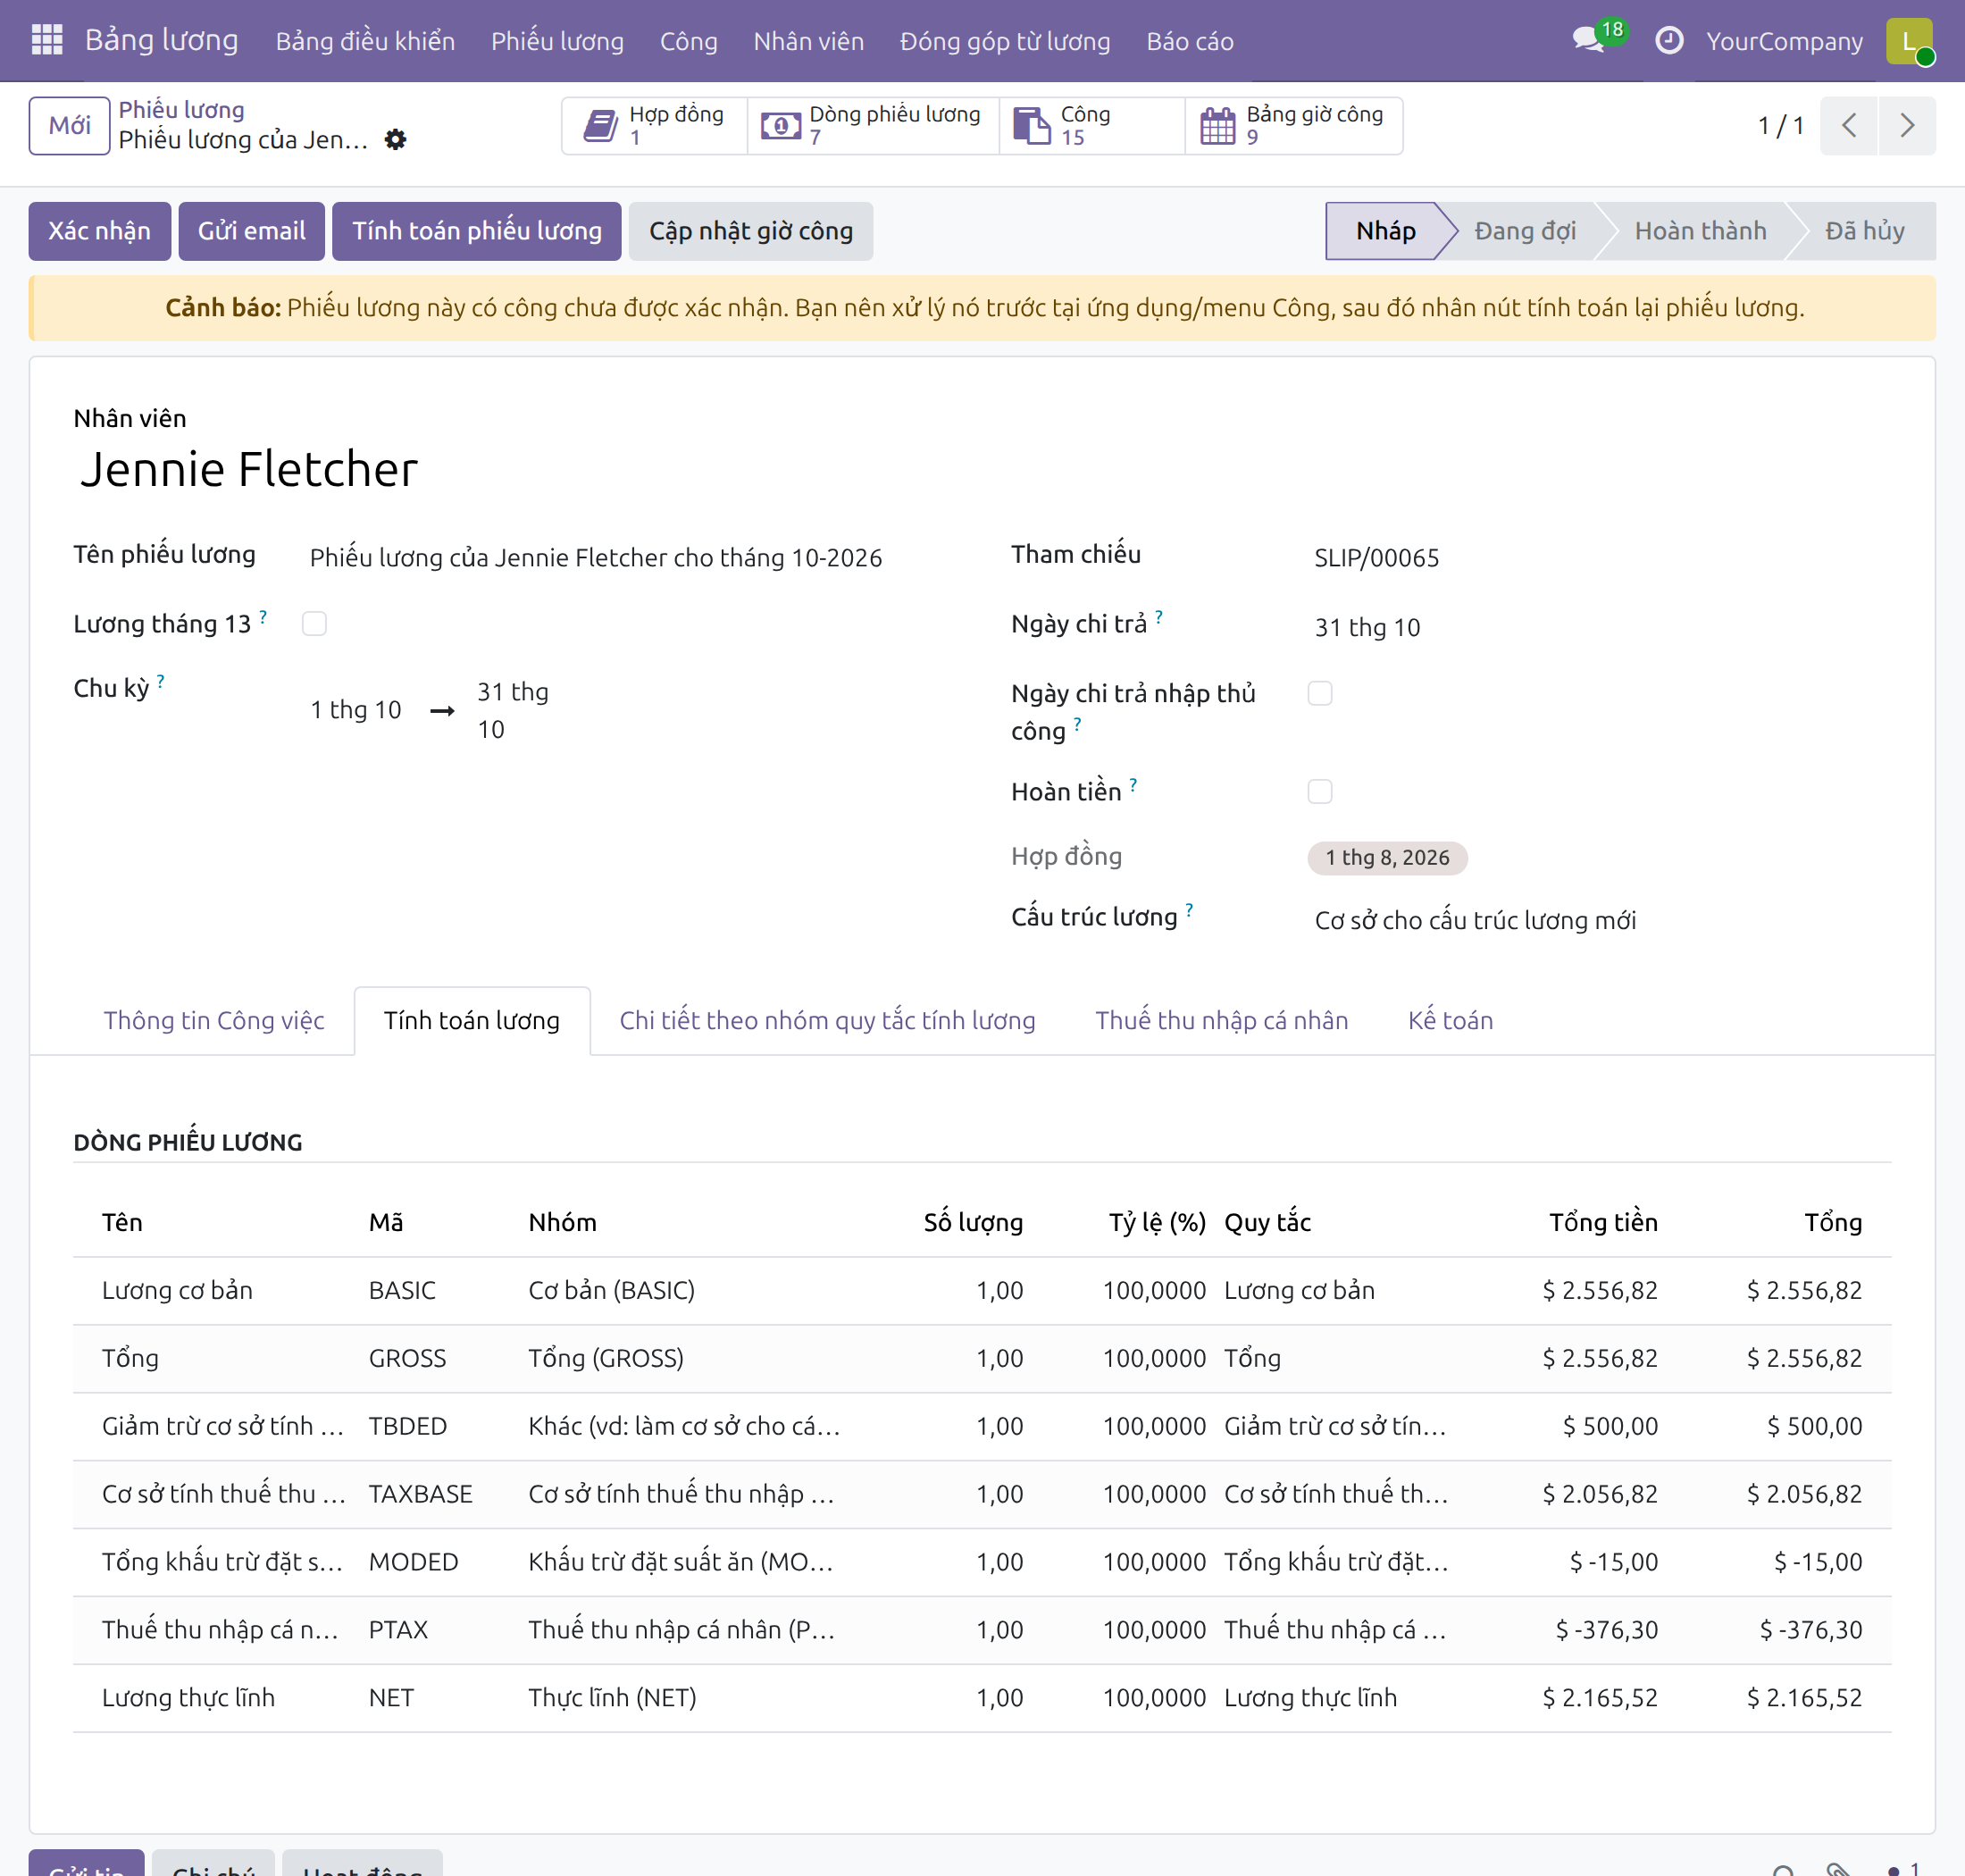The height and width of the screenshot is (1876, 1965).
Task: Enable Ngày chi trả nhập thủ công checkbox
Action: (x=1320, y=694)
